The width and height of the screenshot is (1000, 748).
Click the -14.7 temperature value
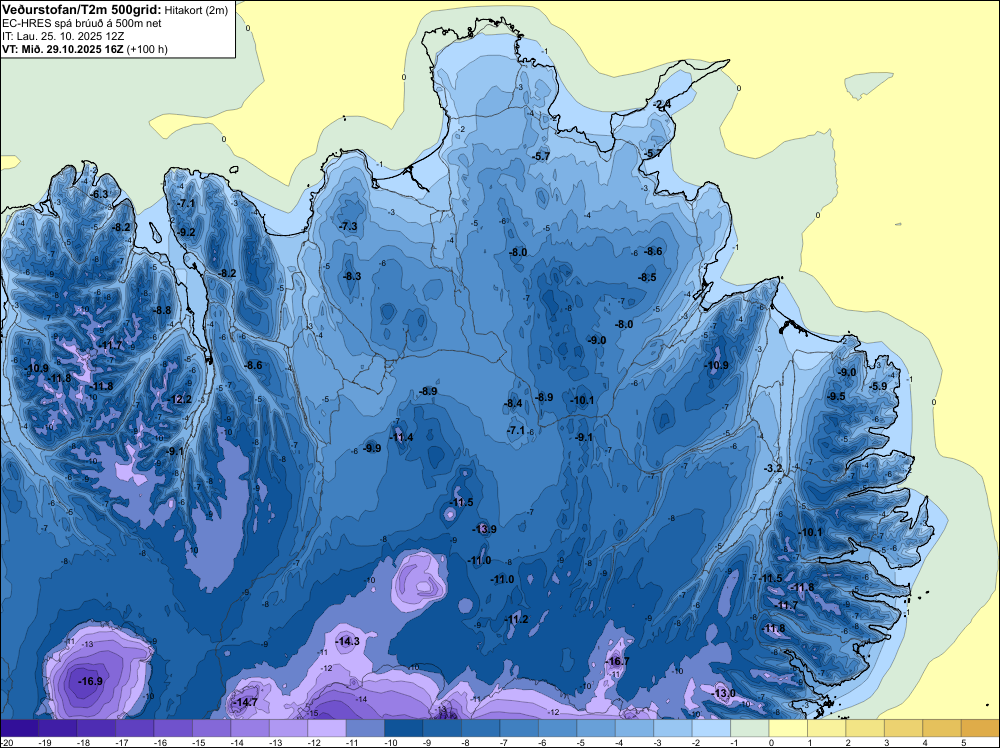tap(246, 702)
